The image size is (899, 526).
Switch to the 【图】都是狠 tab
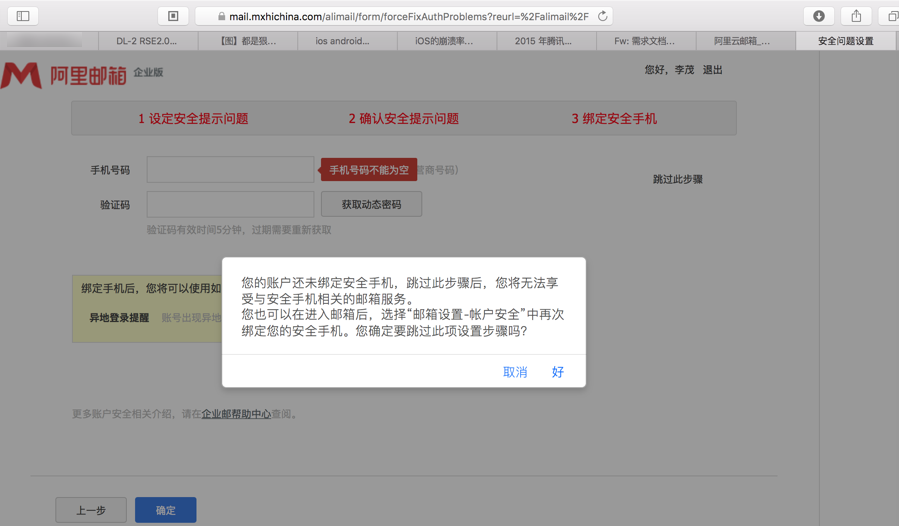(x=248, y=41)
